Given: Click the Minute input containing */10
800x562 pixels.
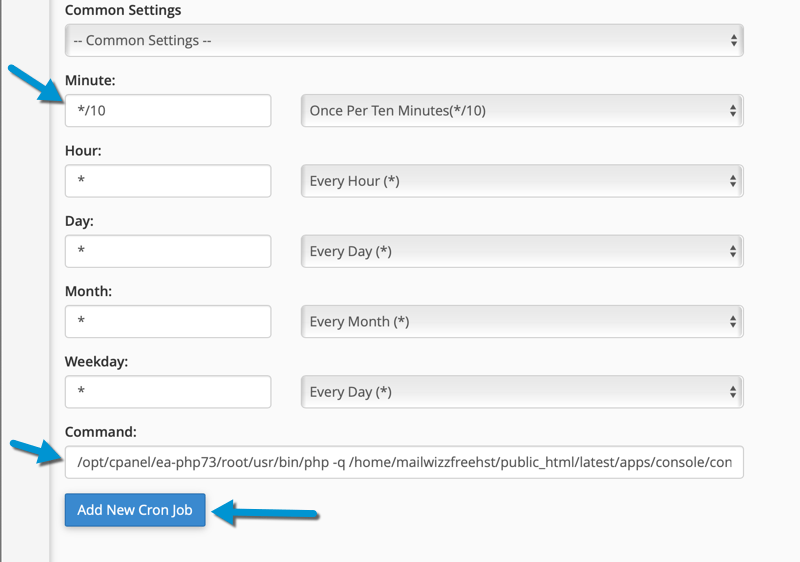Looking at the screenshot, I should click(168, 111).
